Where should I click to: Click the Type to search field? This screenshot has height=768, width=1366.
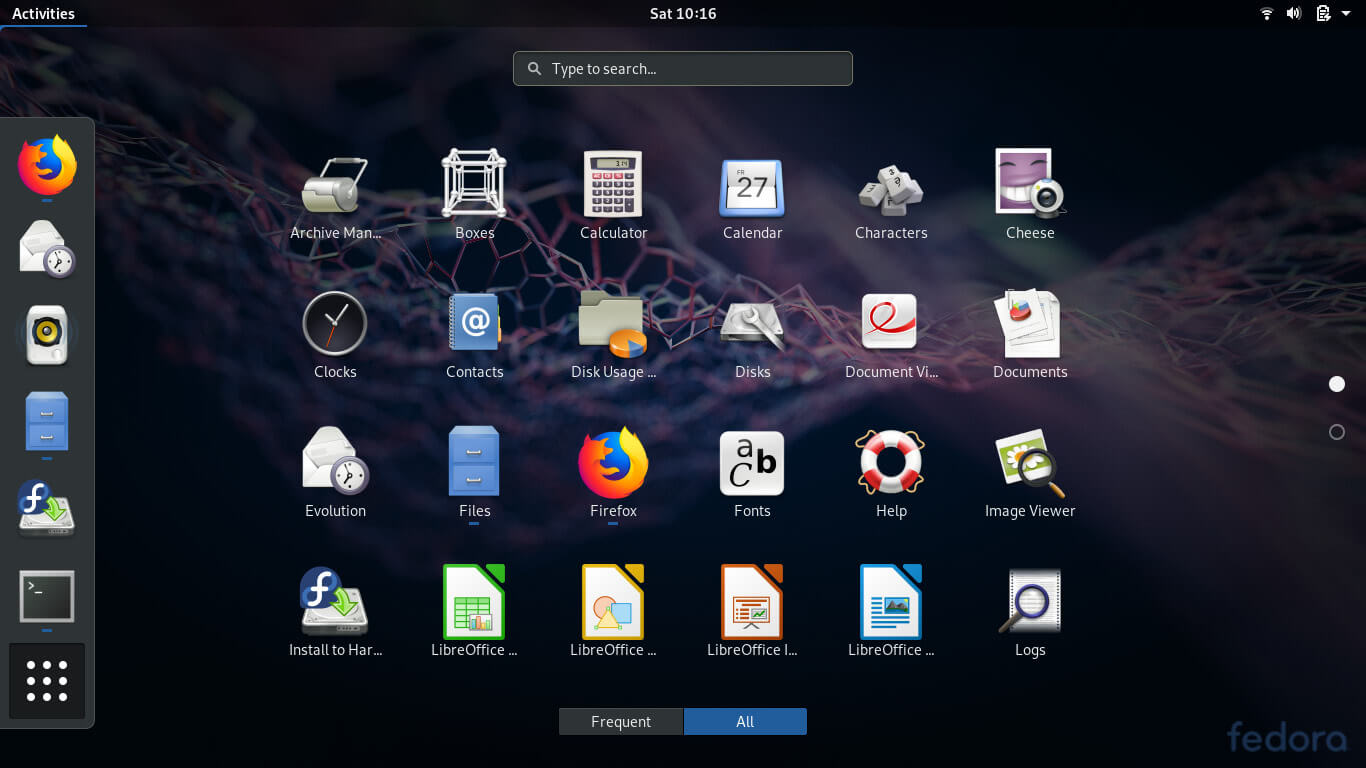tap(683, 68)
